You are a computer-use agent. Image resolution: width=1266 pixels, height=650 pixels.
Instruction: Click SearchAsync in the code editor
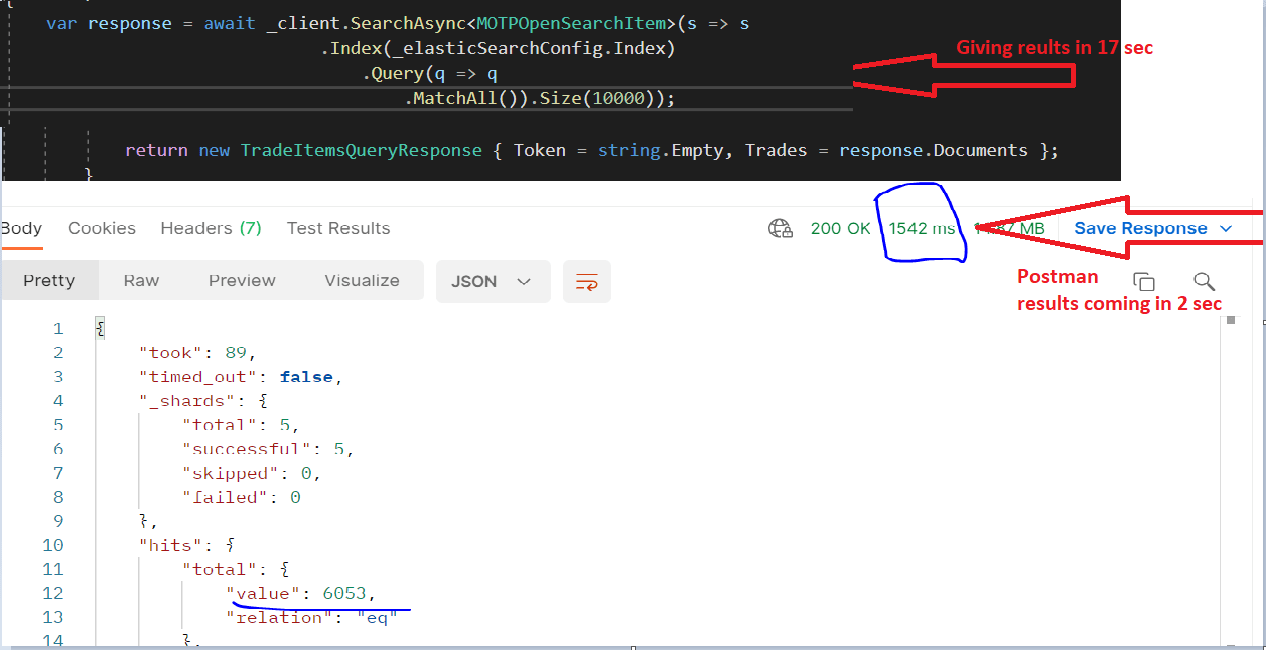tap(408, 23)
